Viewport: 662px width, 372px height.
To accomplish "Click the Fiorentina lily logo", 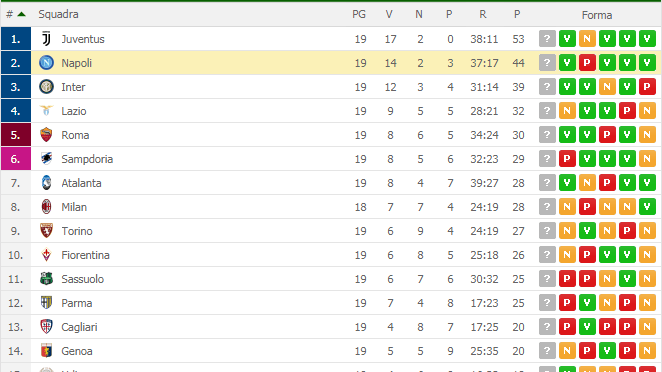I will click(x=46, y=255).
